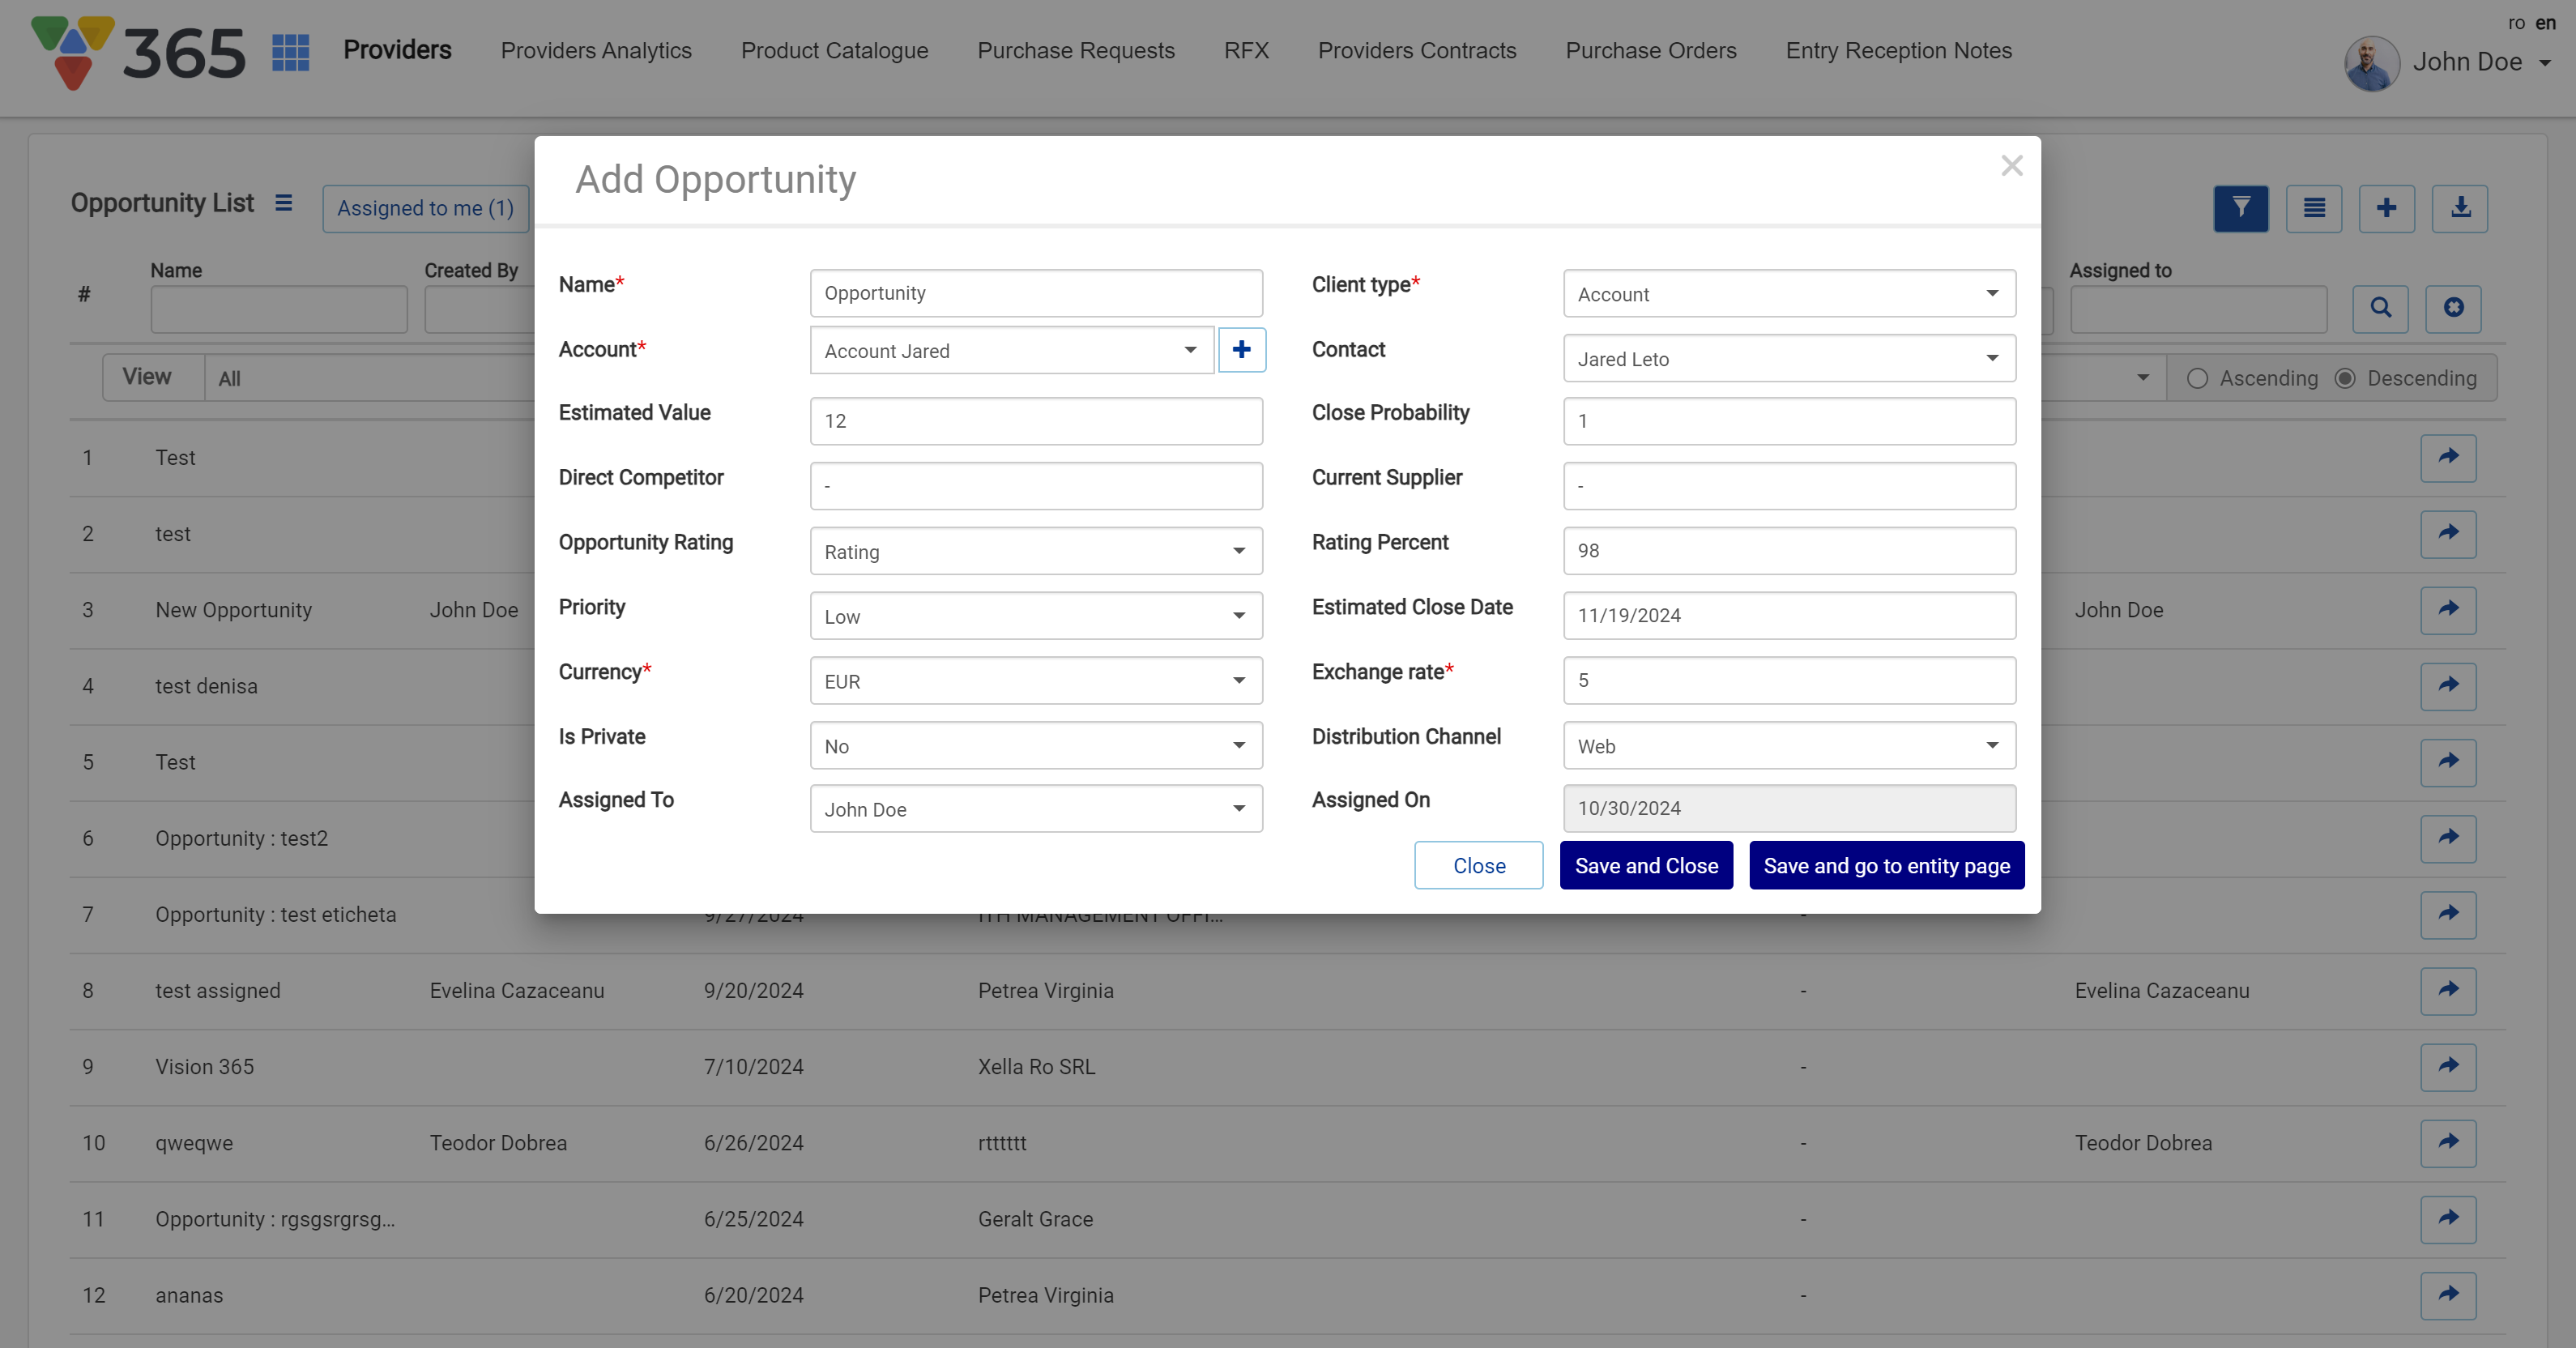This screenshot has height=1348, width=2576.
Task: Click the plus icon next to Account field
Action: tap(1241, 350)
